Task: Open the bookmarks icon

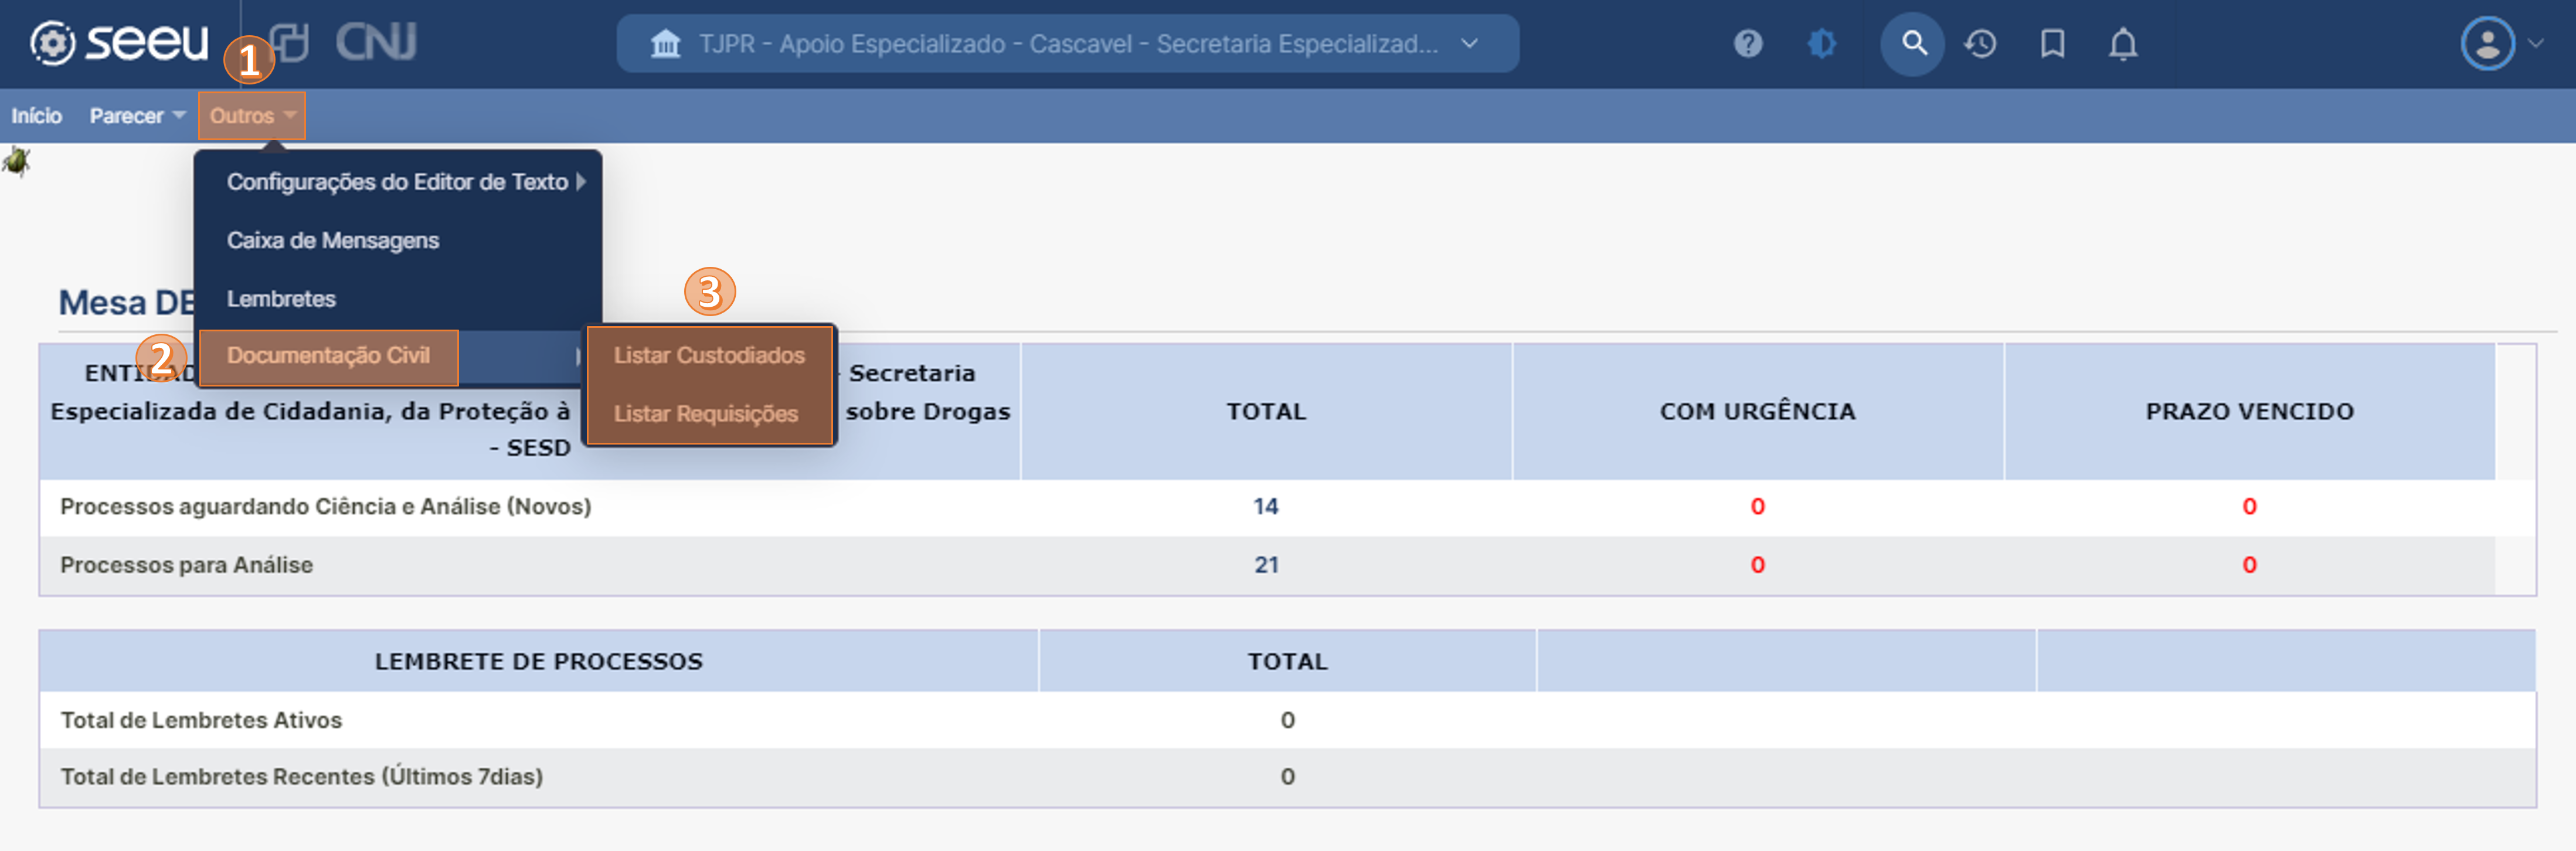Action: pos(2052,44)
